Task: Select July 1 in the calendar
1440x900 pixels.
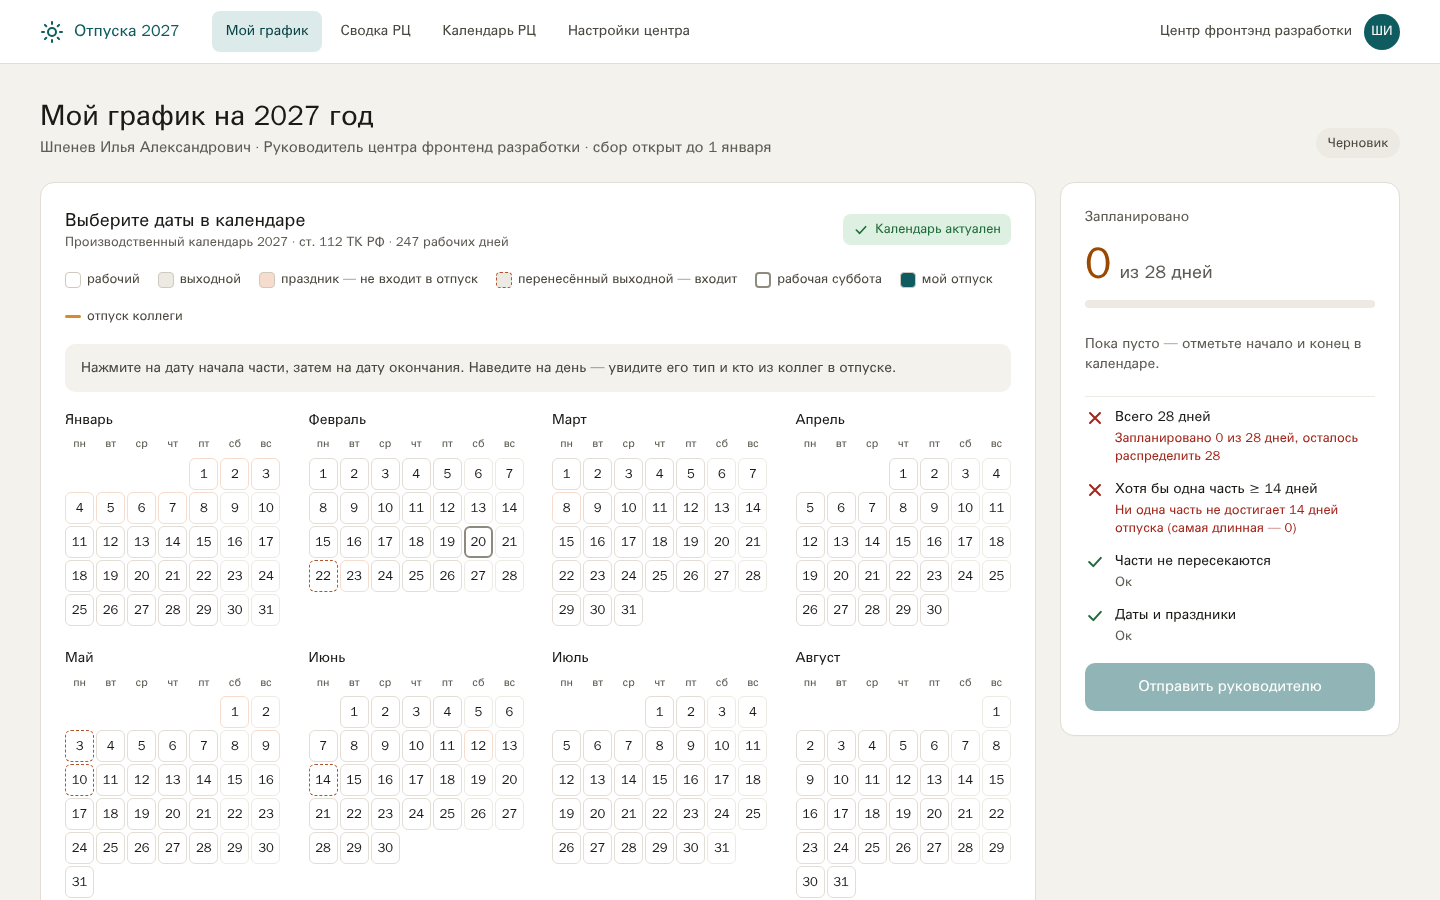Action: pyautogui.click(x=660, y=711)
